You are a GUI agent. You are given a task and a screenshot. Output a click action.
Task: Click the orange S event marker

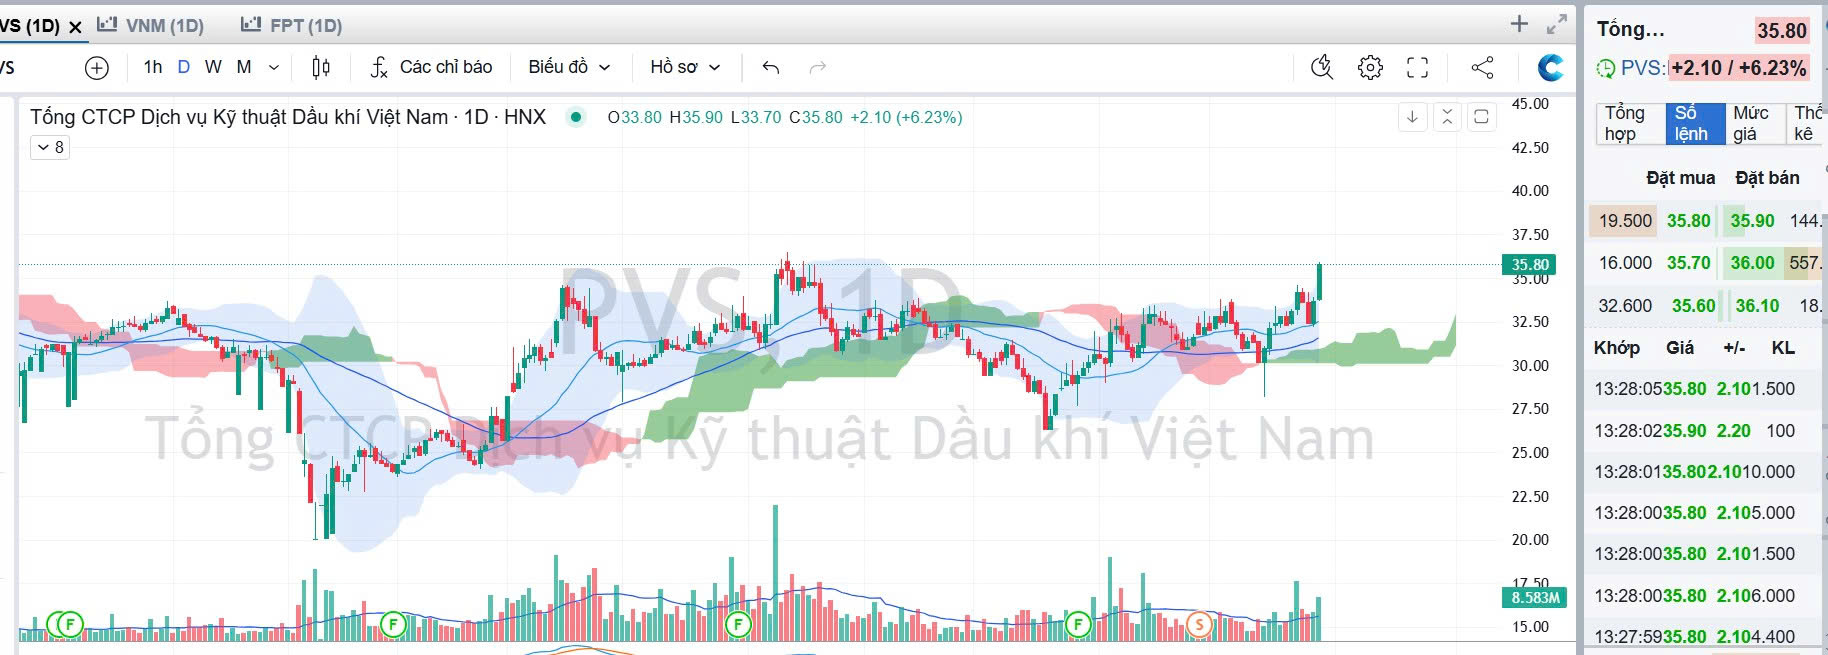1199,626
